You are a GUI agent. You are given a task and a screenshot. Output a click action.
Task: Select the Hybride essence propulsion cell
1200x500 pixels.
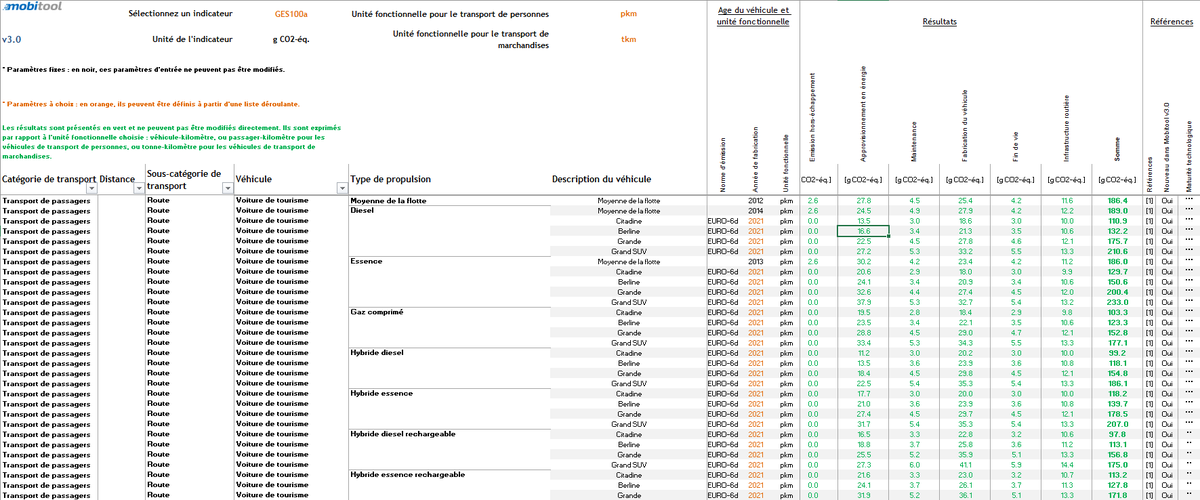click(x=380, y=393)
